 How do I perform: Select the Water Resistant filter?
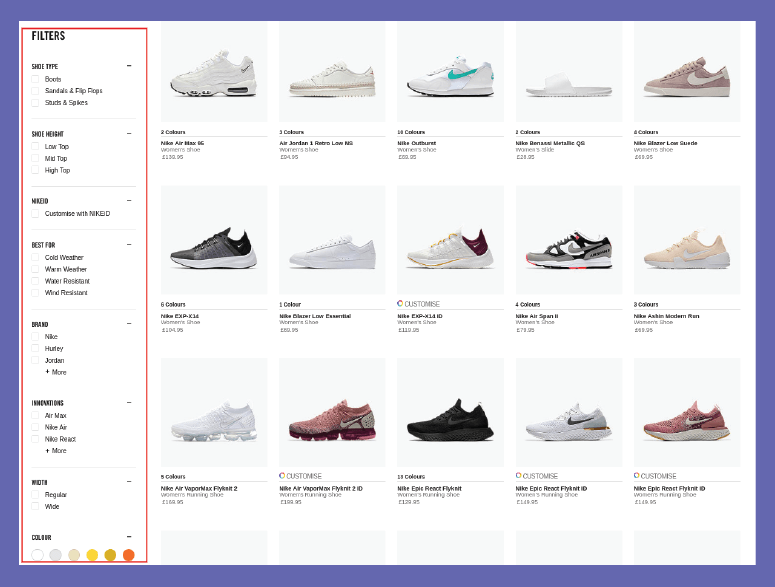[35, 281]
